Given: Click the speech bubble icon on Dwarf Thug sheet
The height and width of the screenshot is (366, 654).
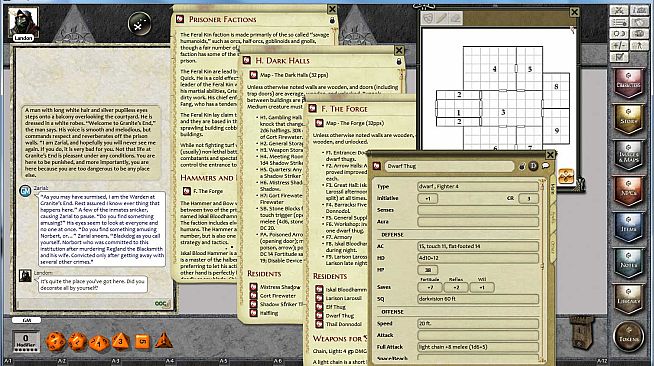Looking at the screenshot, I should tap(545, 166).
